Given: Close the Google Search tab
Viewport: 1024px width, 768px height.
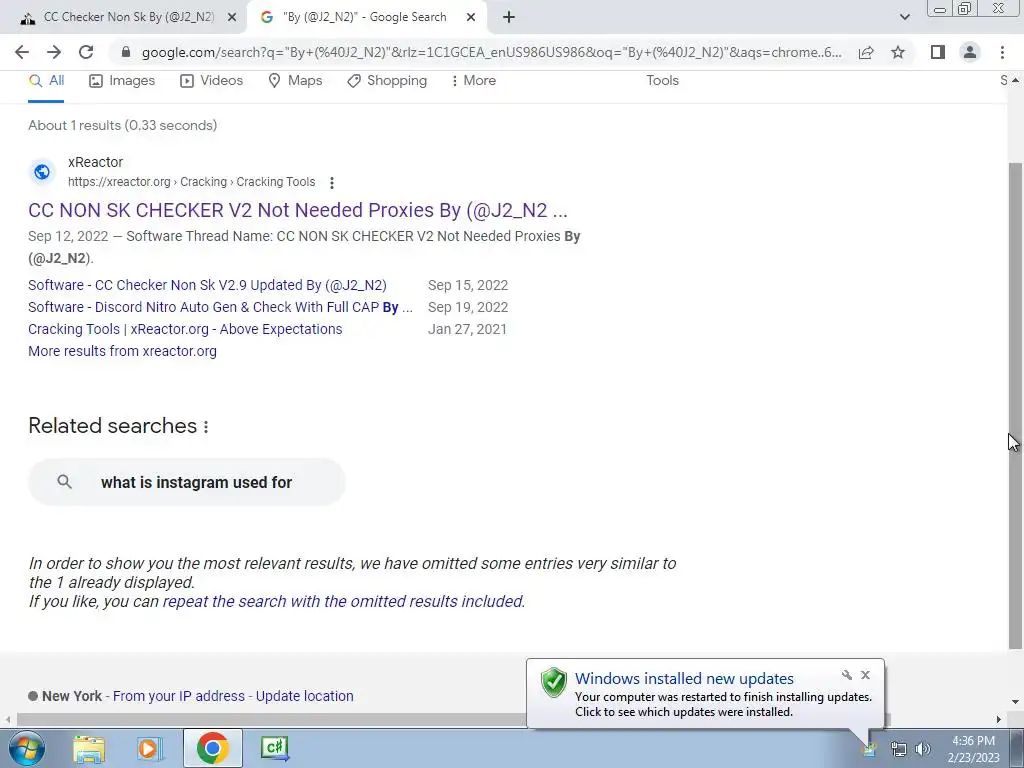Looking at the screenshot, I should pyautogui.click(x=471, y=18).
